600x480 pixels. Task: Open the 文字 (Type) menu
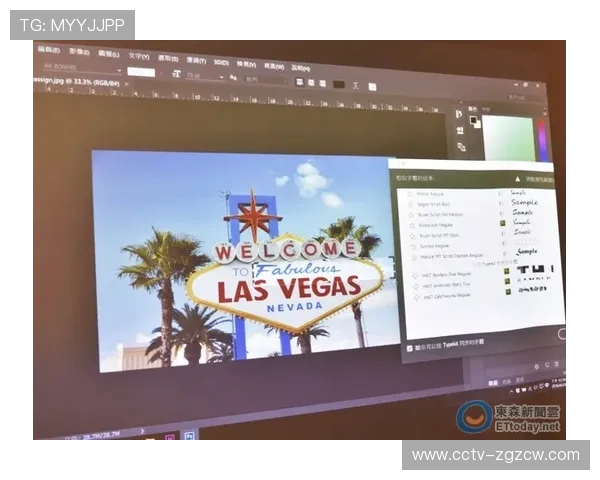[138, 56]
